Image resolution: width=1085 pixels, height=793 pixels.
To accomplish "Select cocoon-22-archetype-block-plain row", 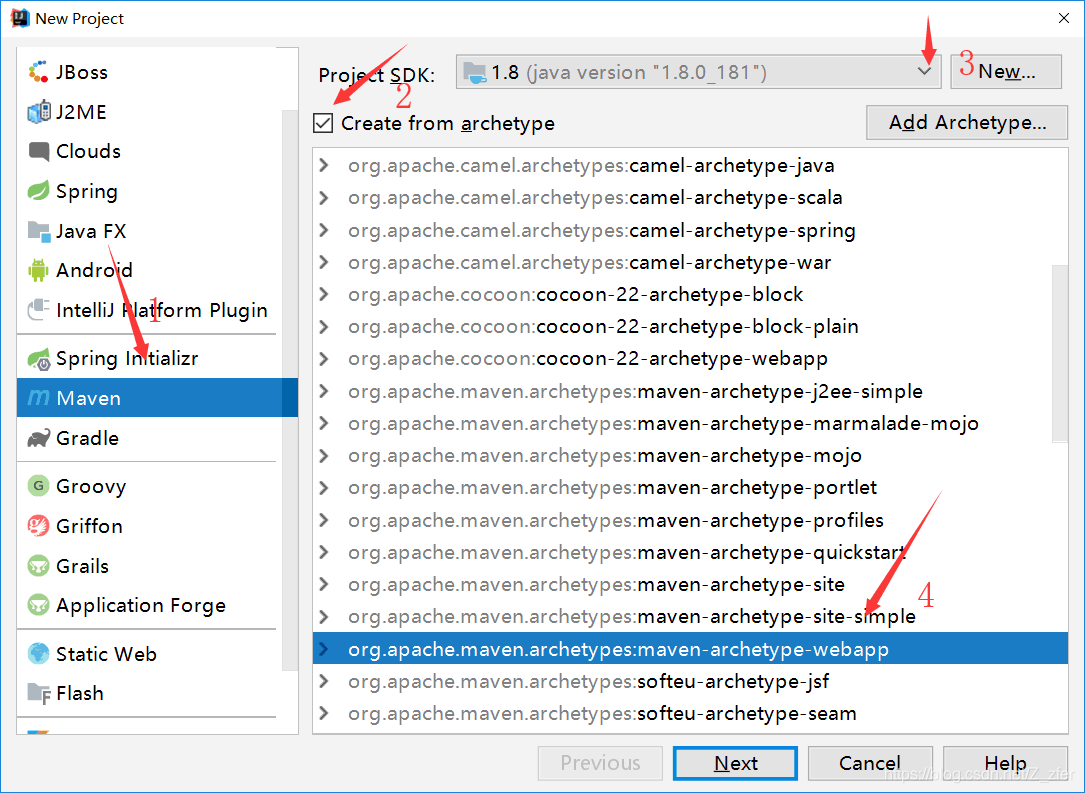I will [x=690, y=327].
